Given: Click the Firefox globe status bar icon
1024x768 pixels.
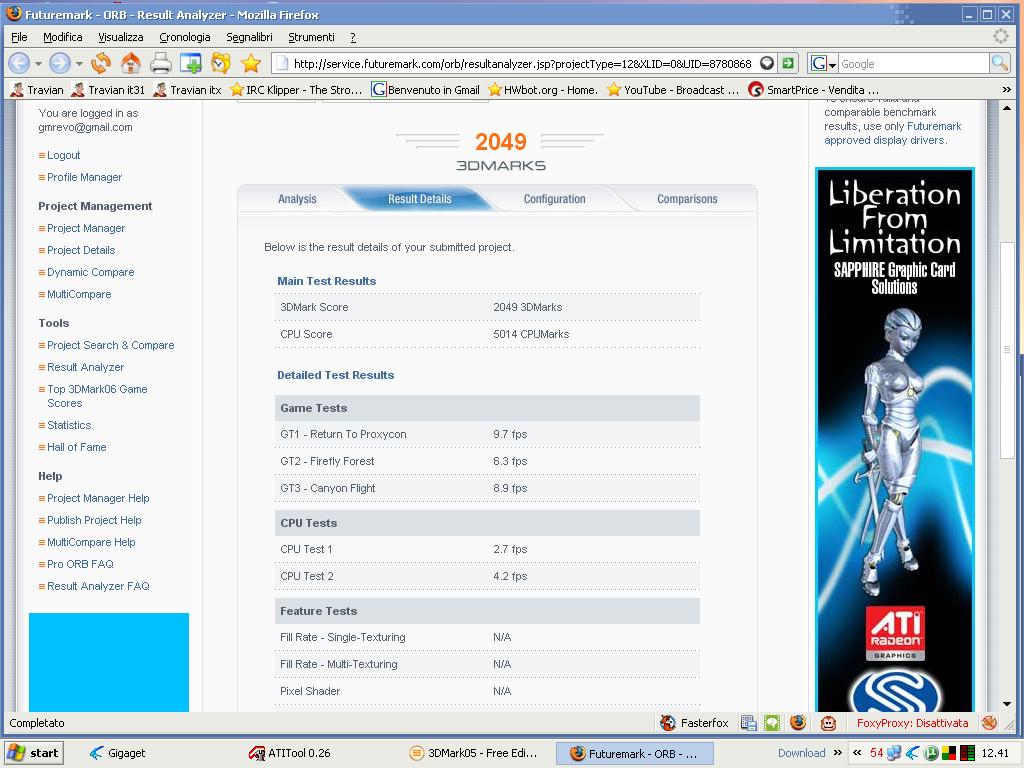Looking at the screenshot, I should coord(797,722).
